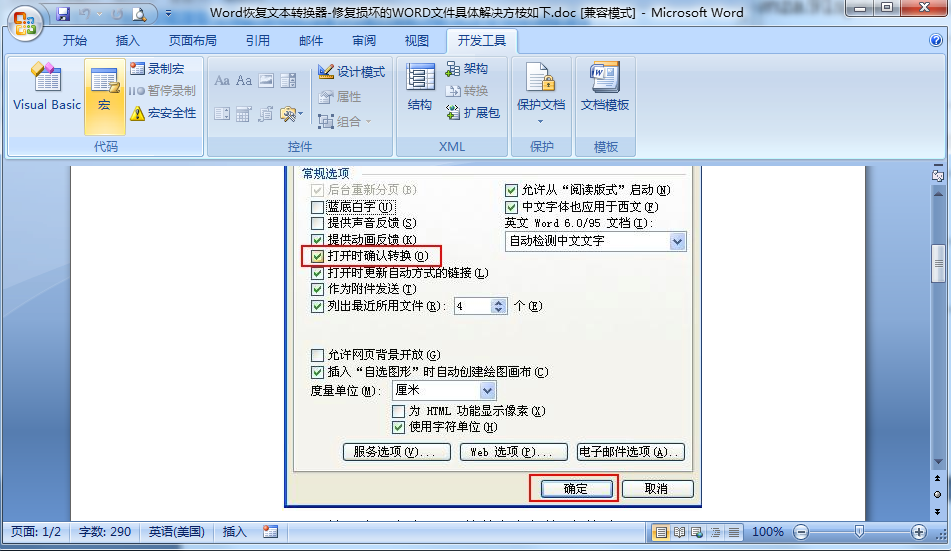The height and width of the screenshot is (551, 951).
Task: Expand Customize Quick Access Toolbar arrow
Action: pos(168,13)
